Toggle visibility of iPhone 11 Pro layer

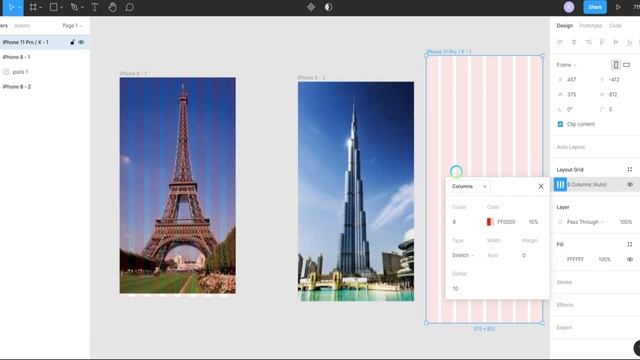[81, 42]
